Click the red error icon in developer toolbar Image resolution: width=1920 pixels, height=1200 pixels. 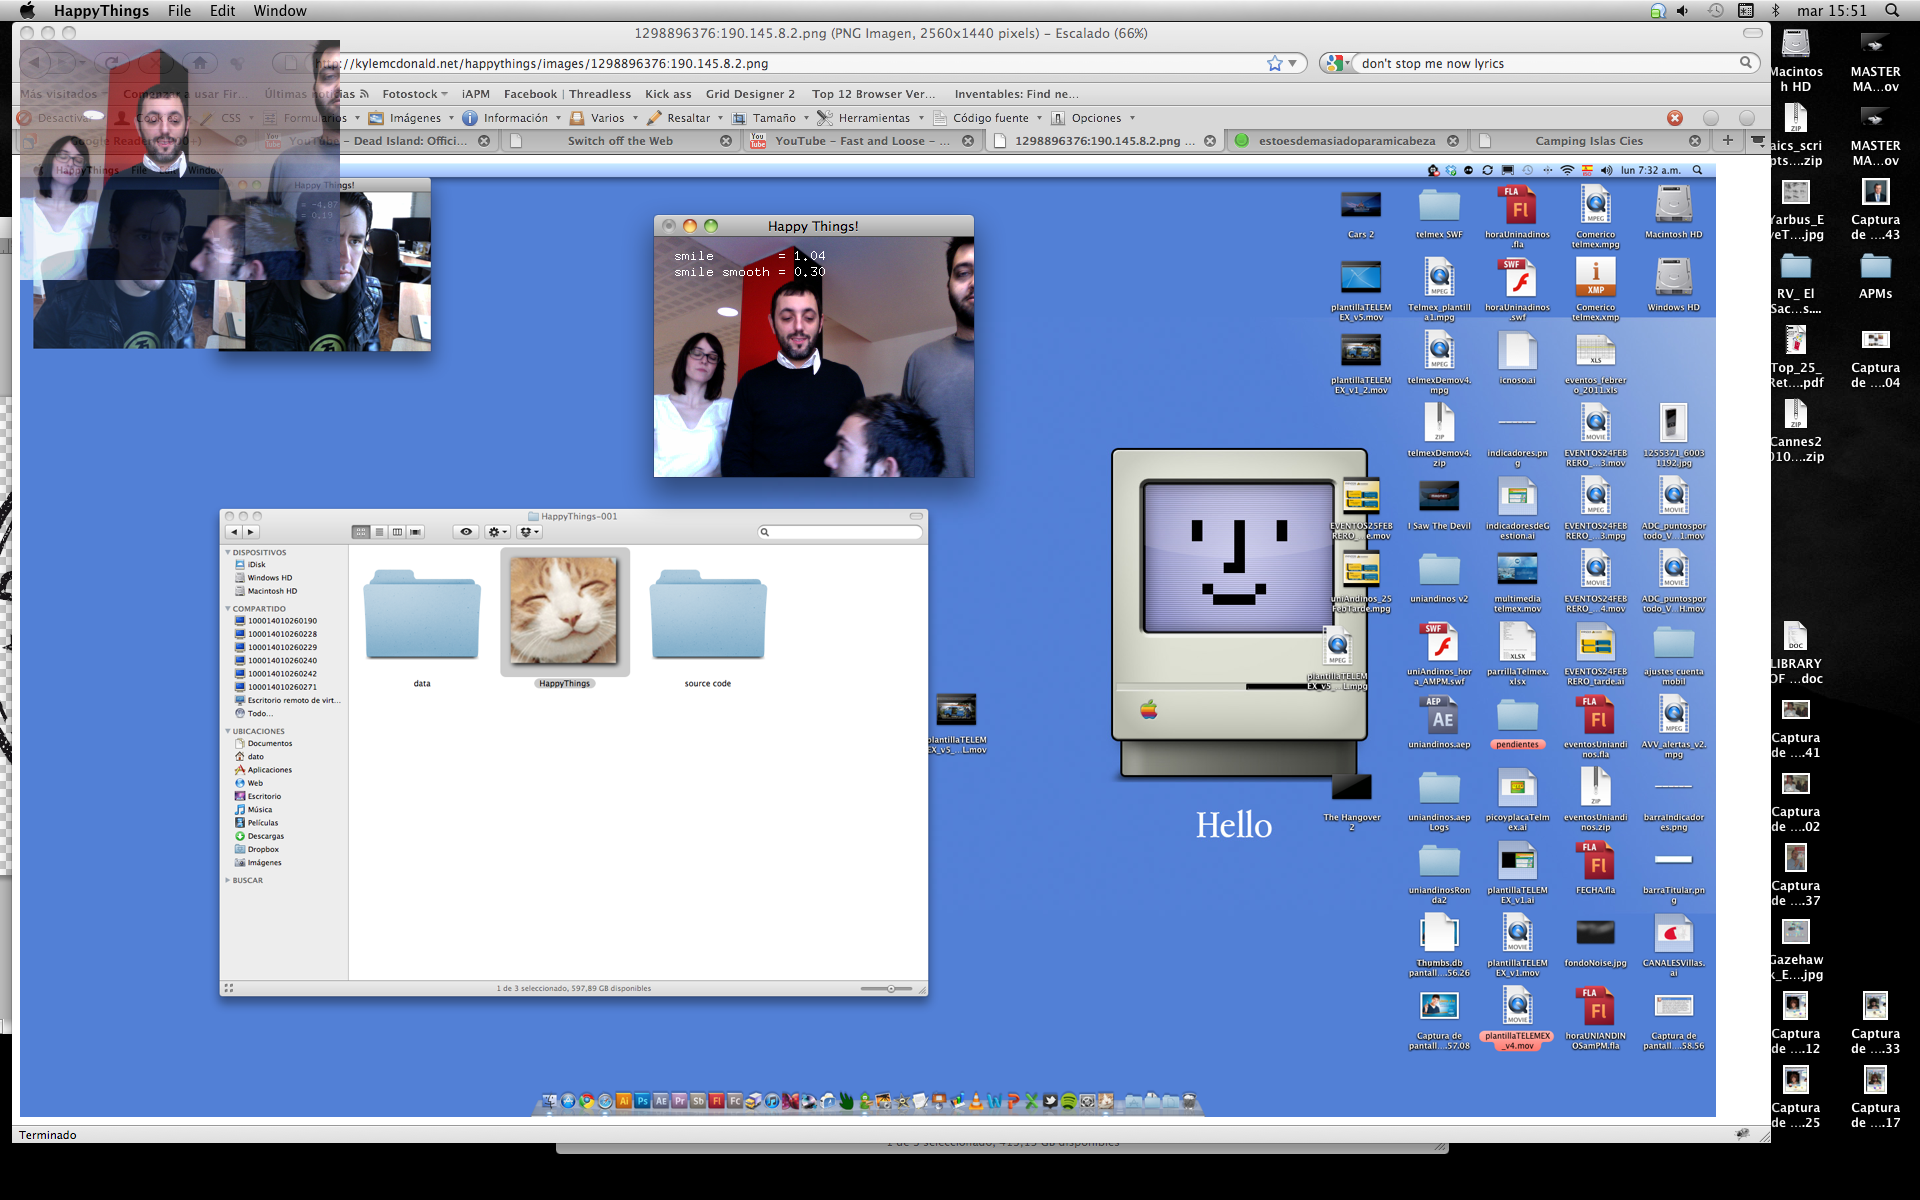point(1675,118)
